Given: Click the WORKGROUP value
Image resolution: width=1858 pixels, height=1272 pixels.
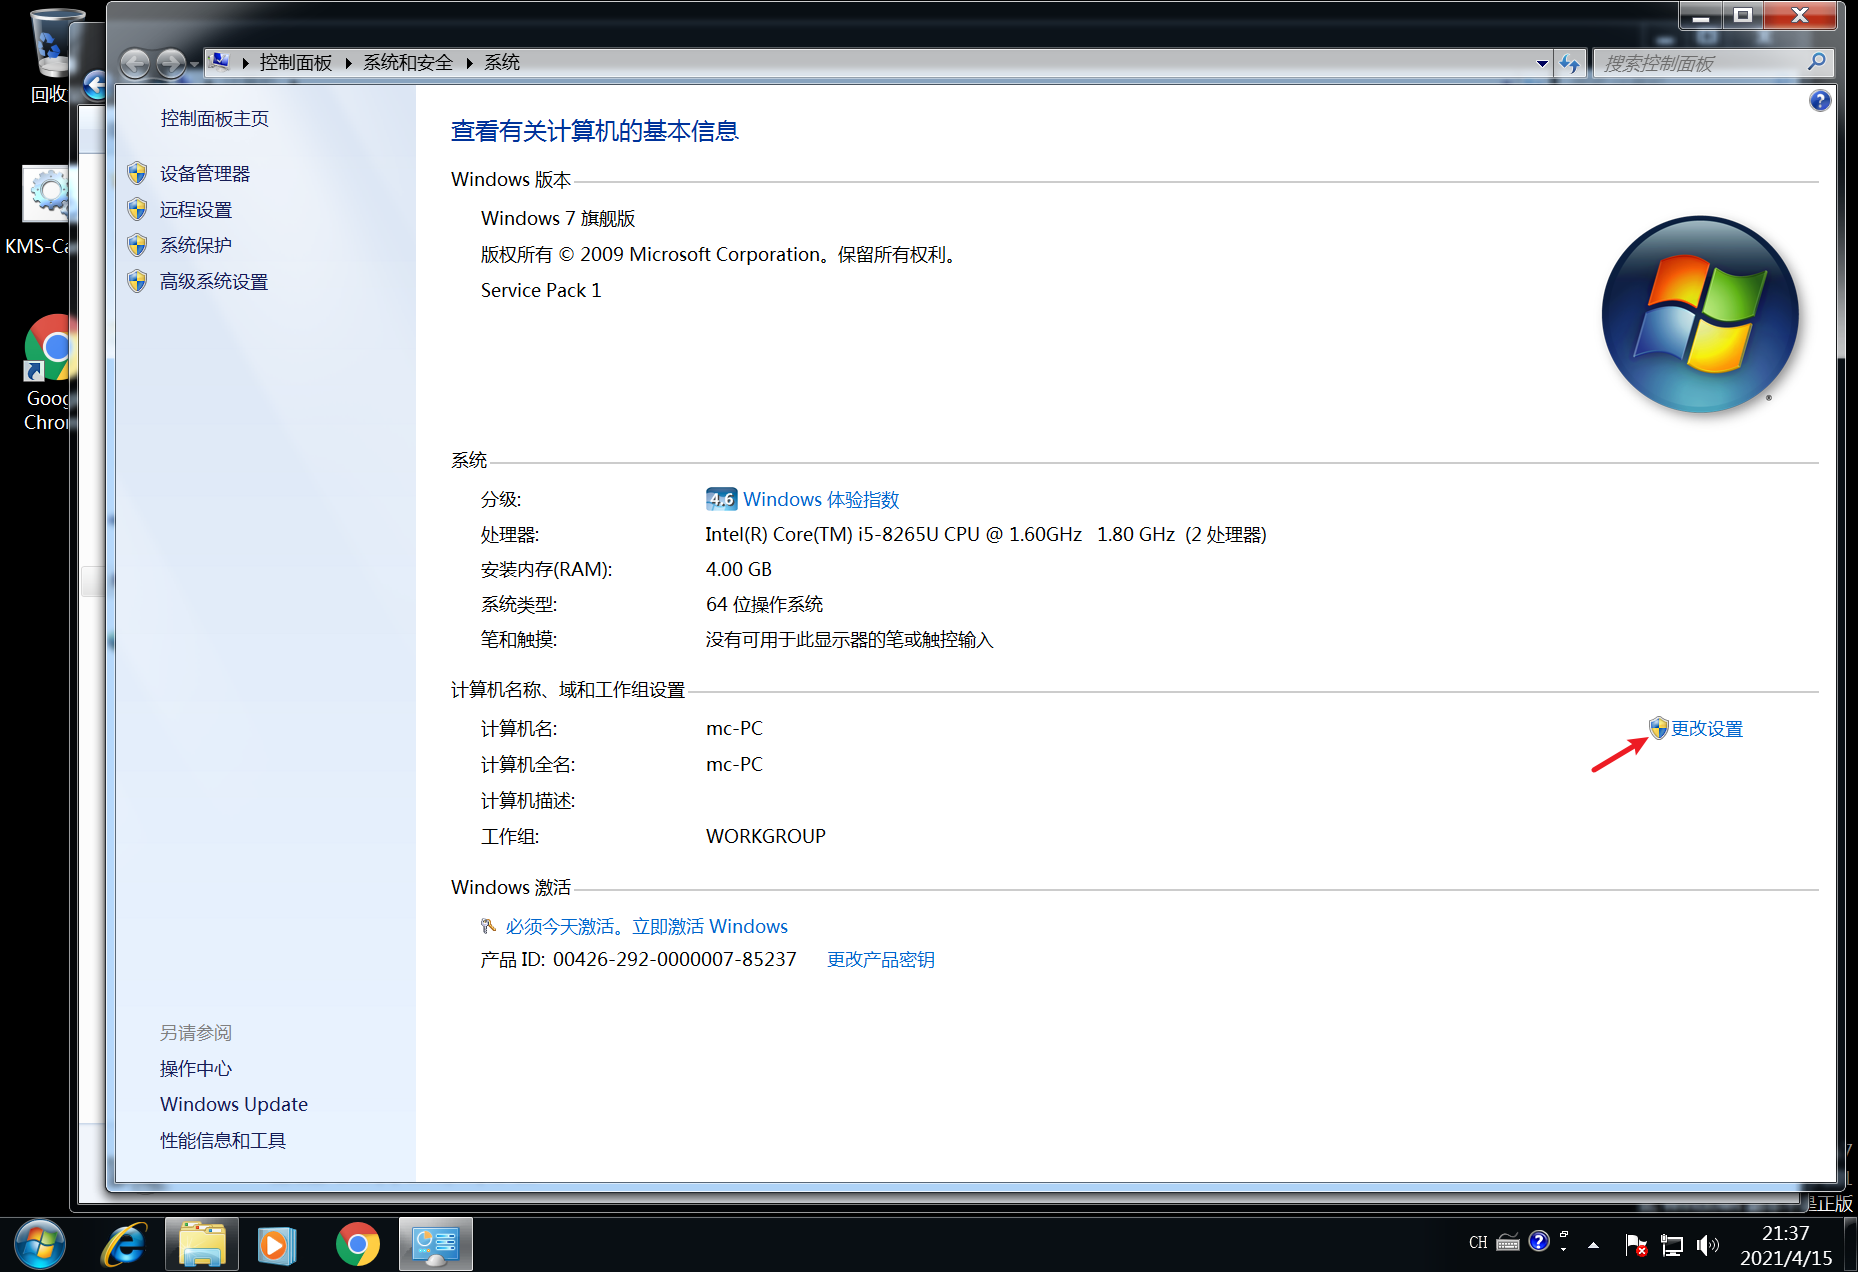Looking at the screenshot, I should pos(766,836).
